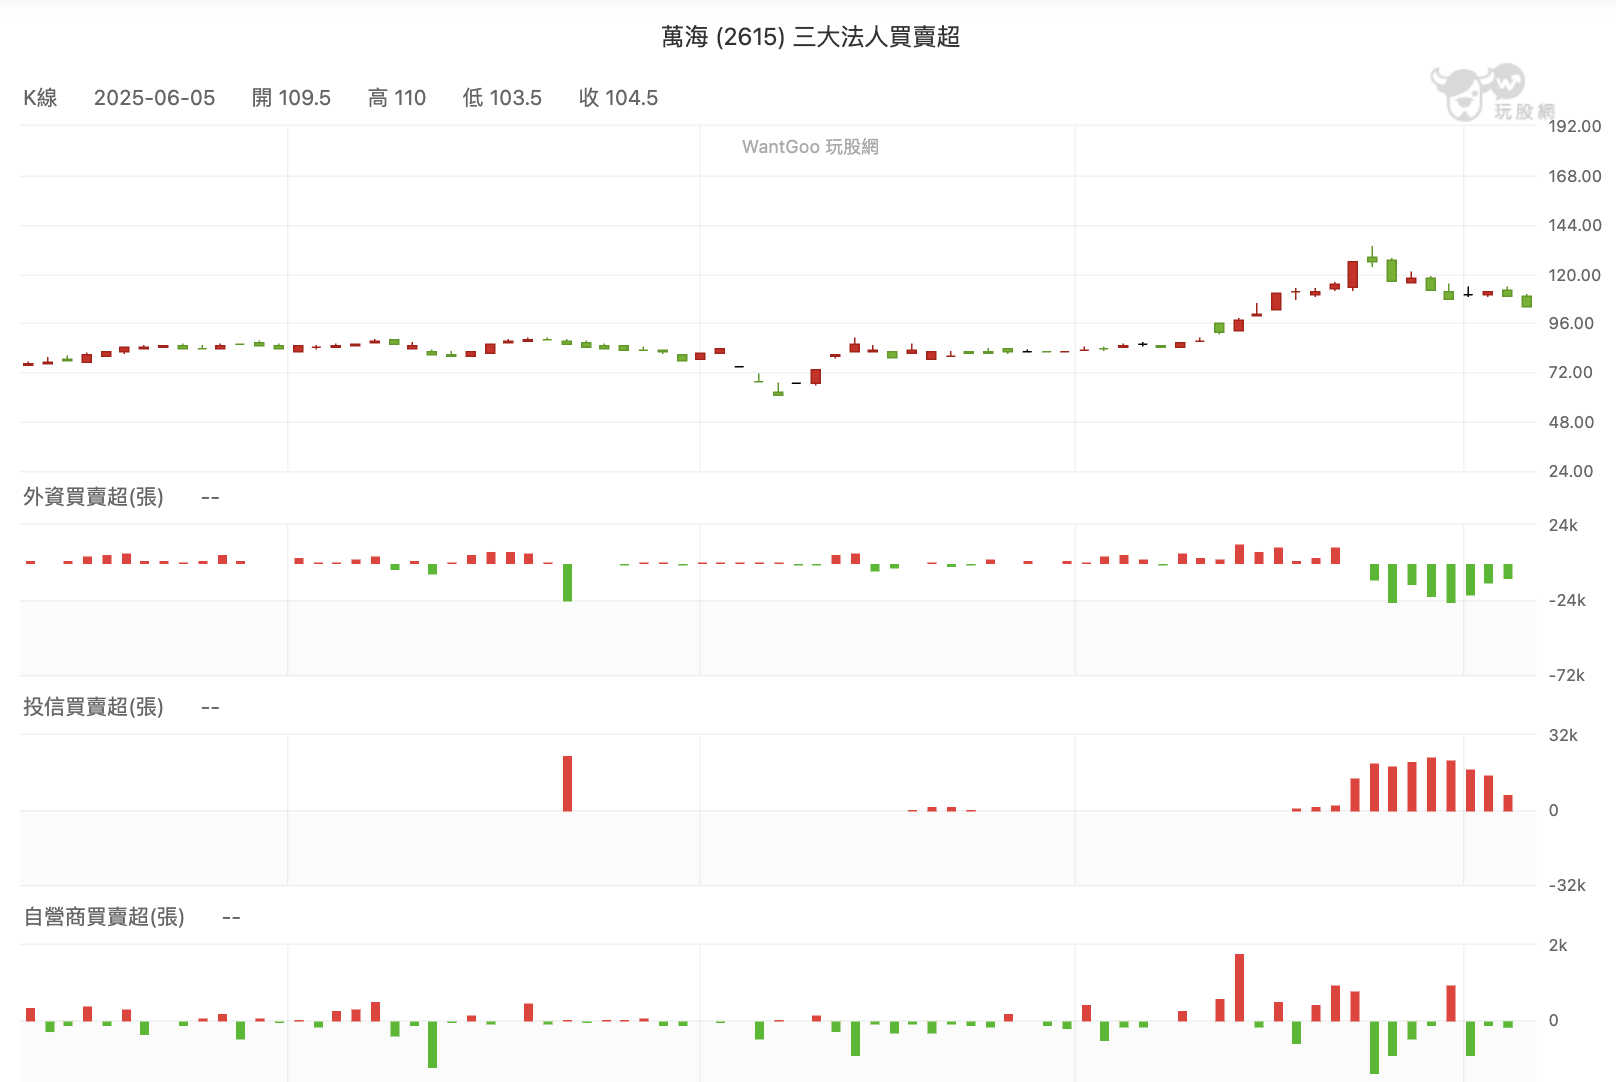
Task: Click the tall green bar in the 外資 panel
Action: [x=567, y=582]
